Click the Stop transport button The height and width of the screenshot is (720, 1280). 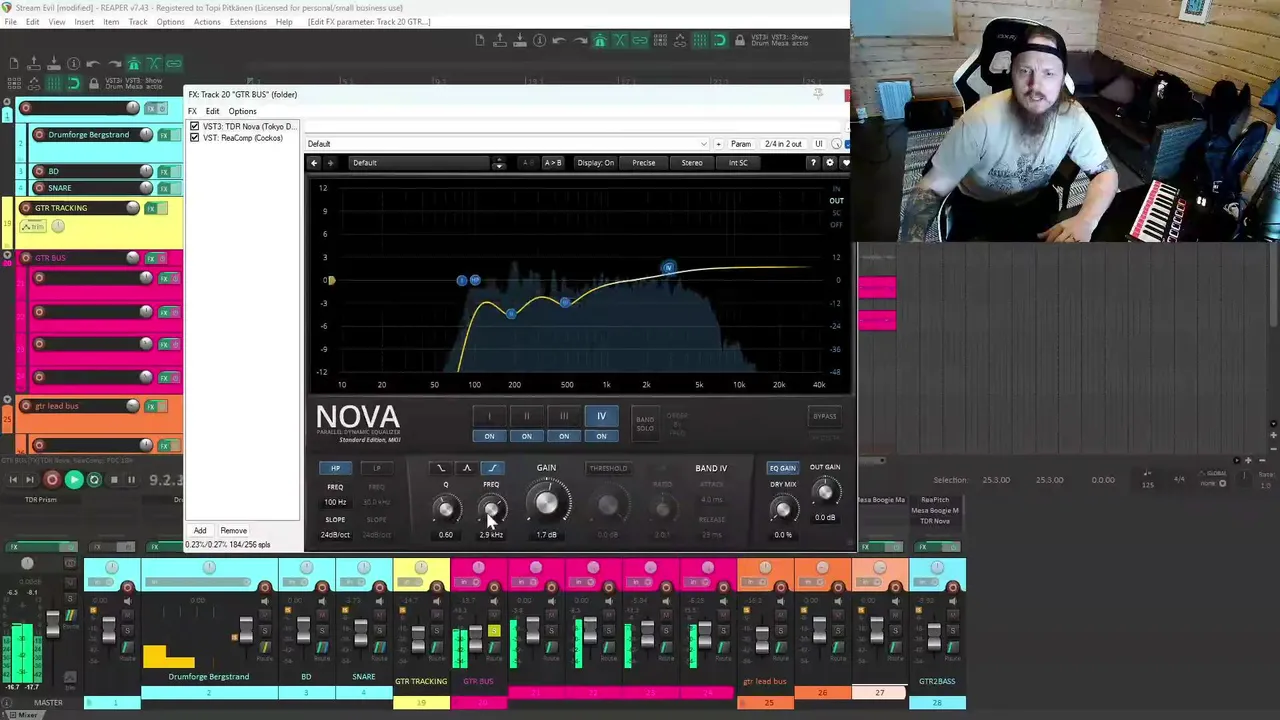coord(113,480)
